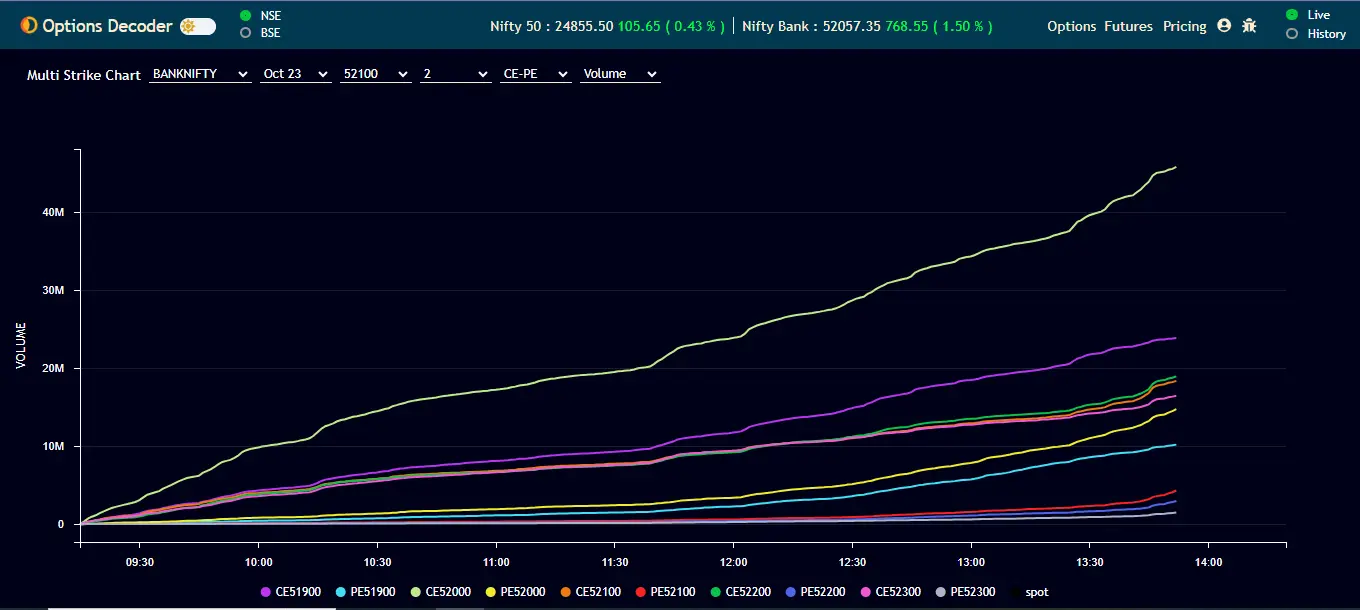Image resolution: width=1360 pixels, height=610 pixels.
Task: Click the orange CE52100 legend marker
Action: tap(566, 592)
